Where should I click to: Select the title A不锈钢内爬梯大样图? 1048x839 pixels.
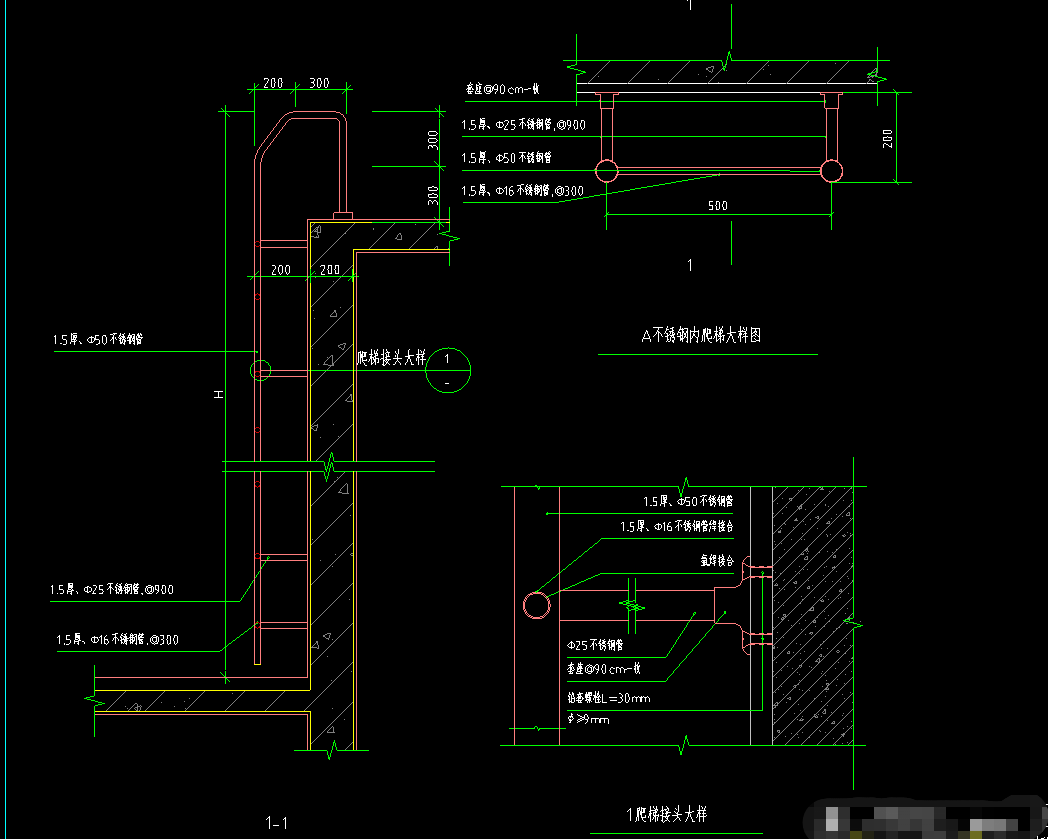pyautogui.click(x=701, y=335)
